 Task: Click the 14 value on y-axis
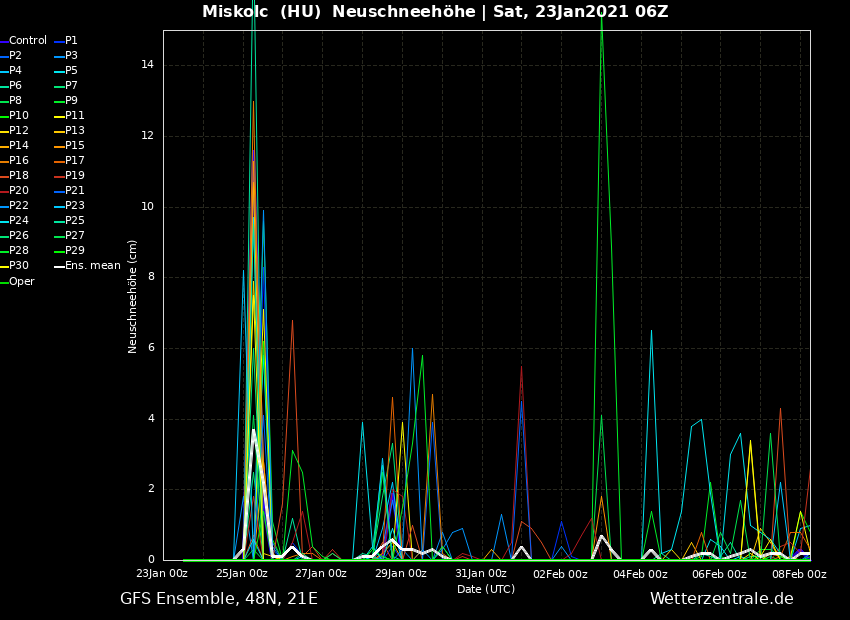(x=147, y=65)
